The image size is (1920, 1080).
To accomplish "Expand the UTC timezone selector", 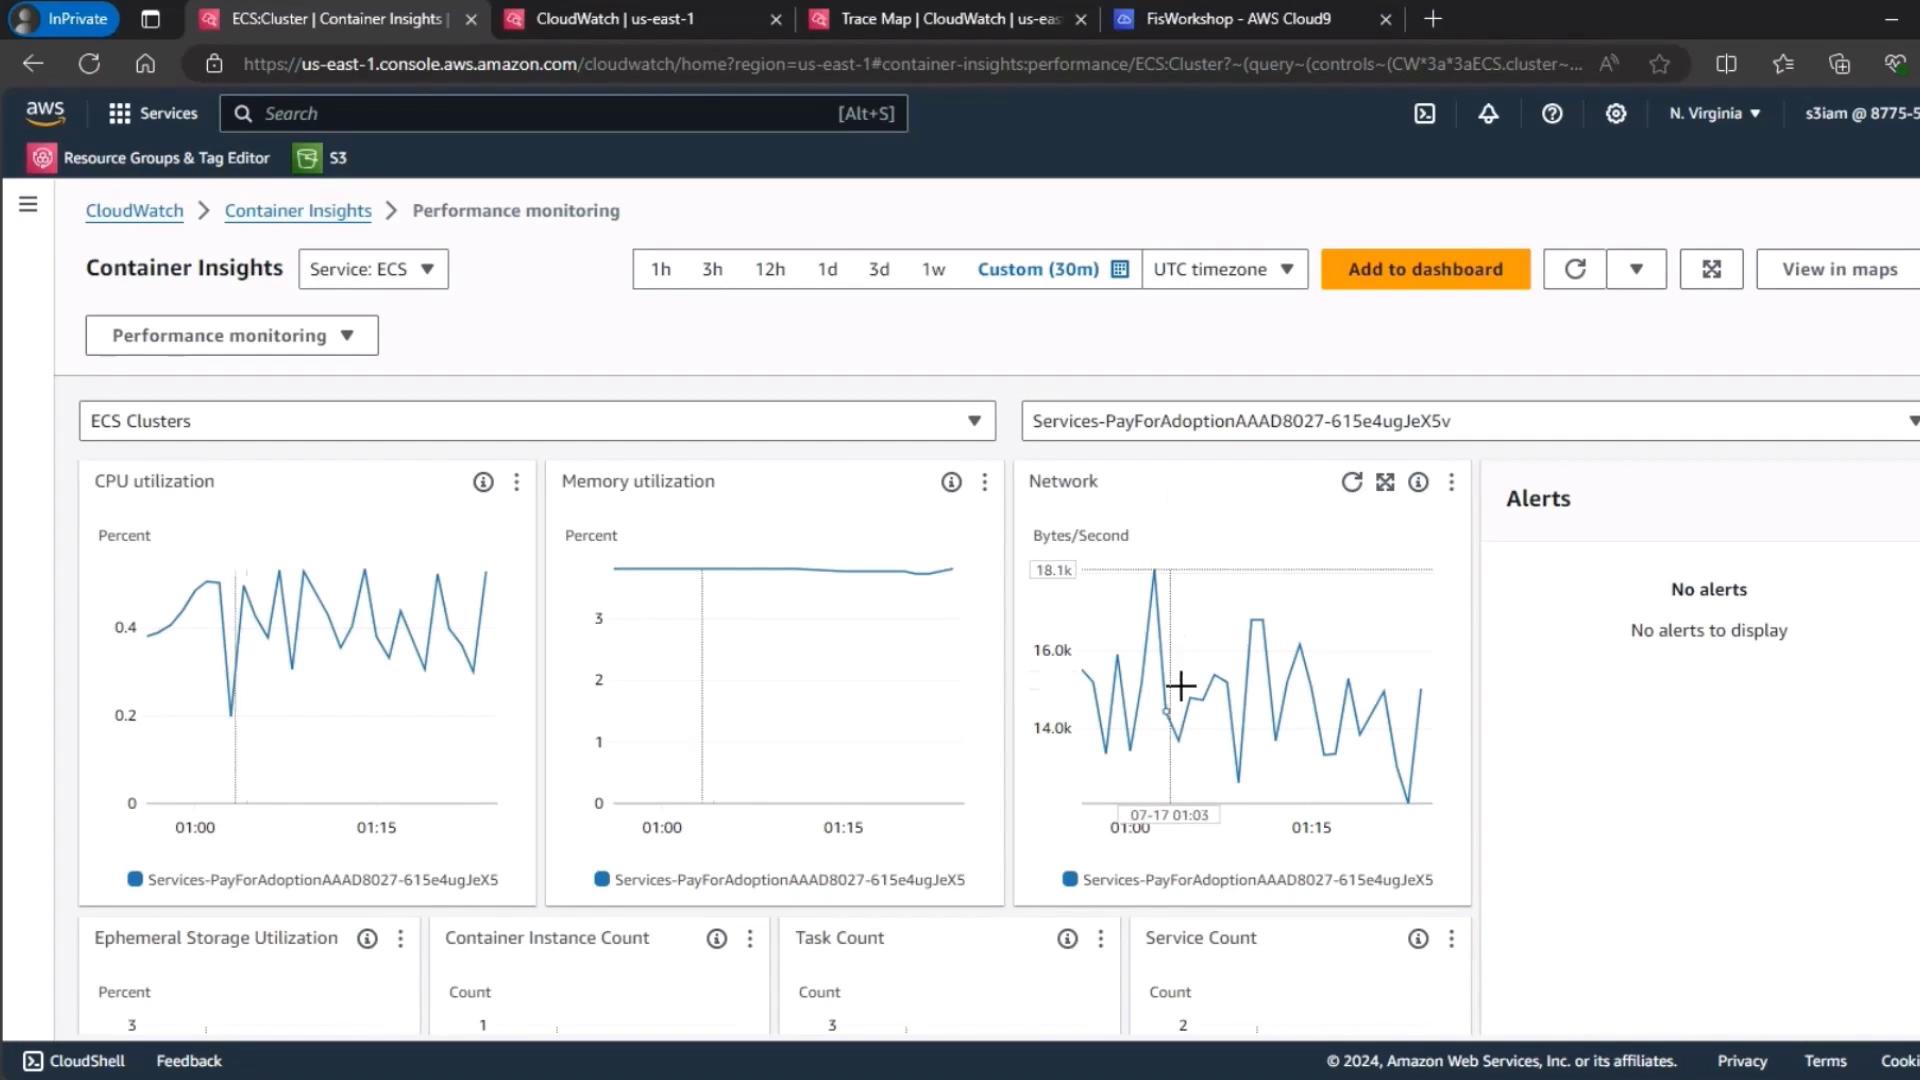I will coord(1223,269).
